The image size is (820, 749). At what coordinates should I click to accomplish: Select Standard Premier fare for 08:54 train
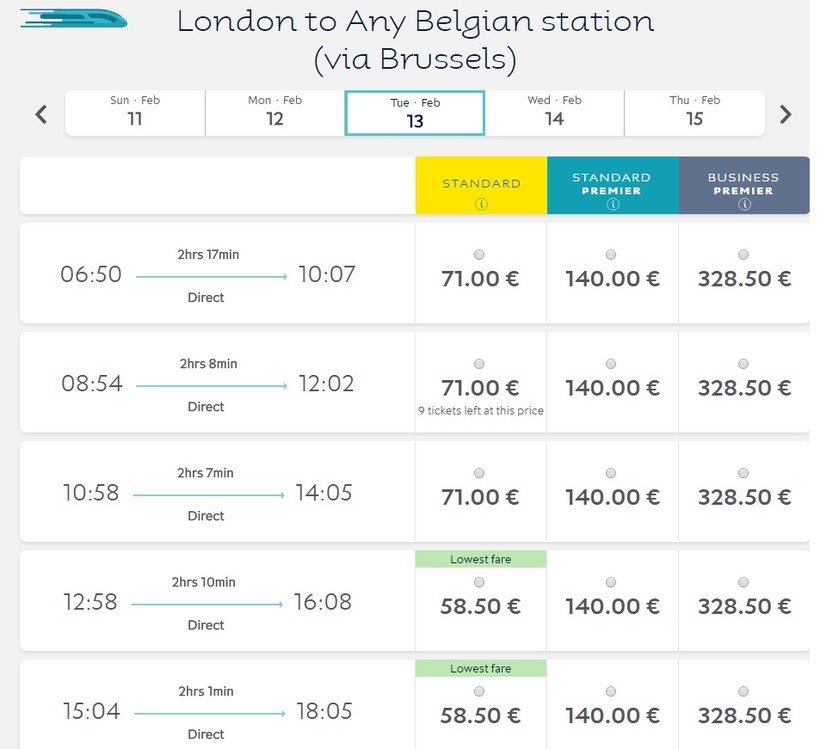point(611,364)
